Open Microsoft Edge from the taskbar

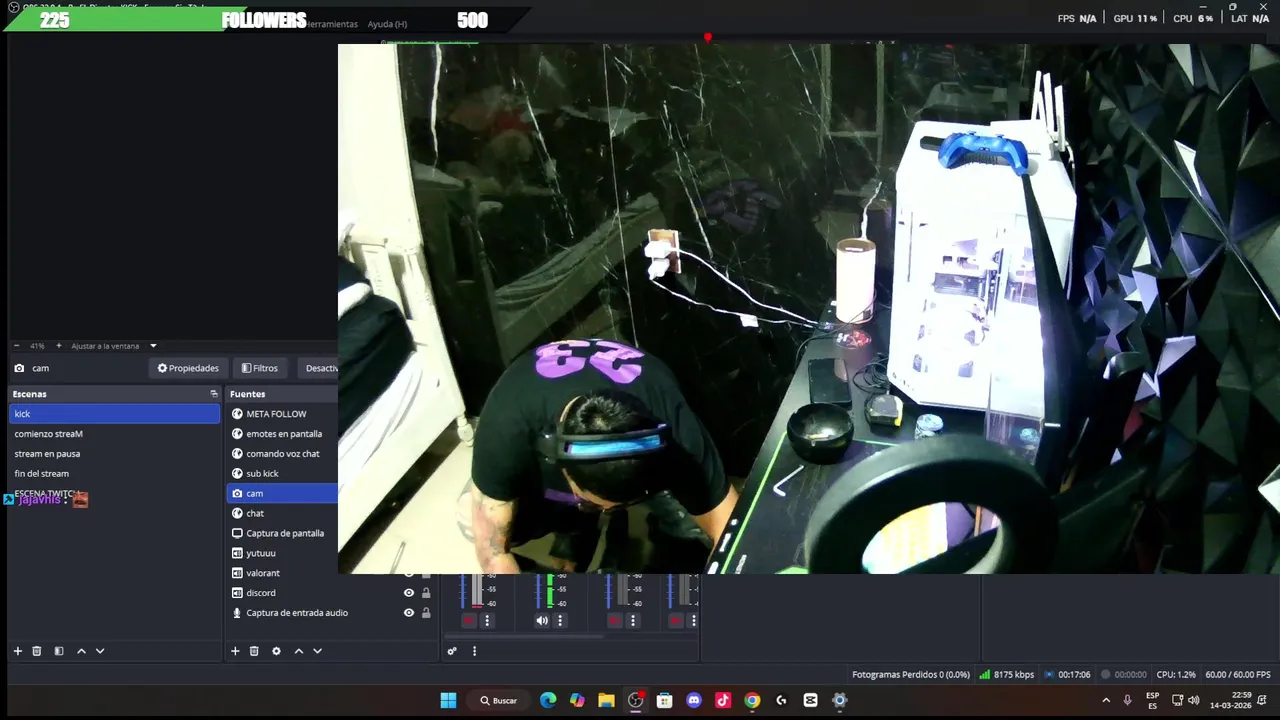(x=548, y=700)
